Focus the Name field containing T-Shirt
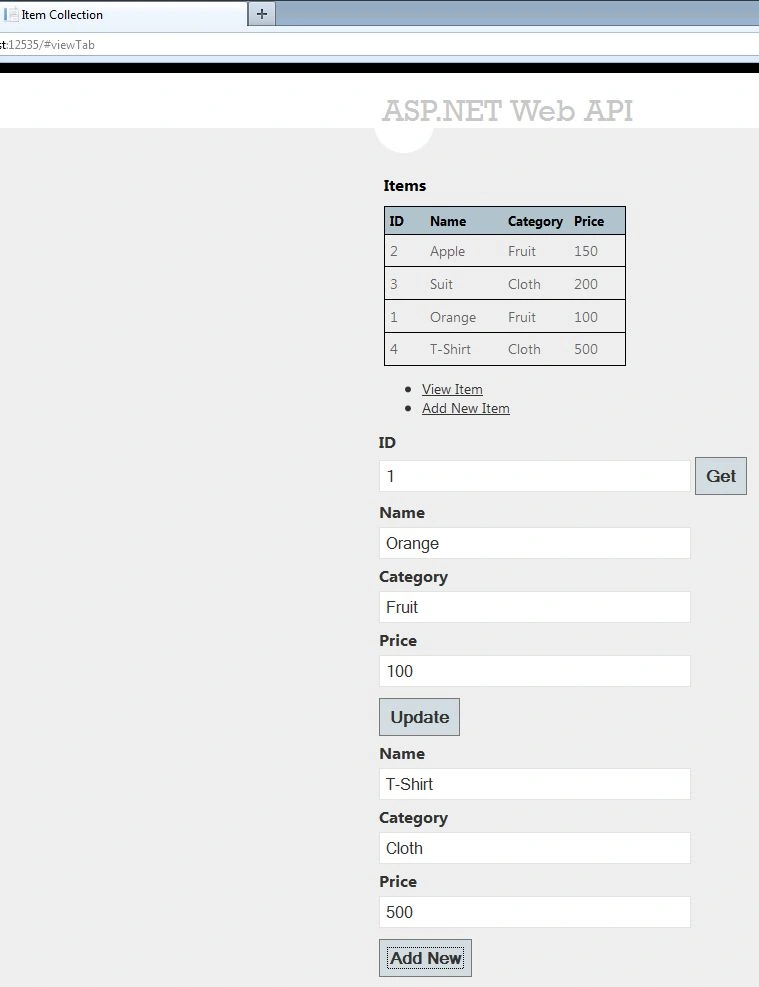Viewport: 759px width, 987px height. pos(534,784)
